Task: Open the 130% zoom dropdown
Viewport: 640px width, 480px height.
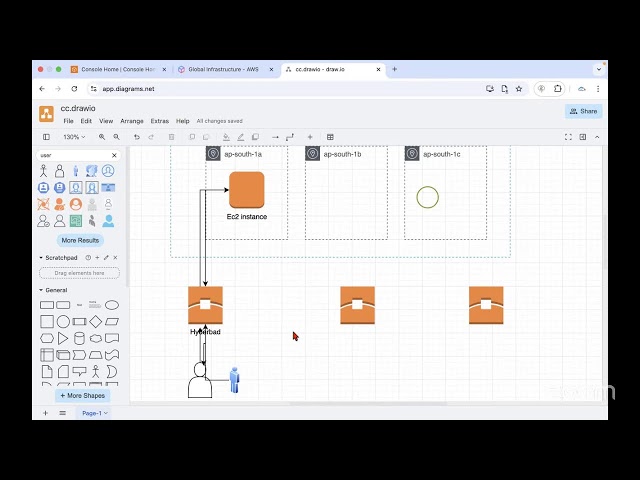Action: 74,137
